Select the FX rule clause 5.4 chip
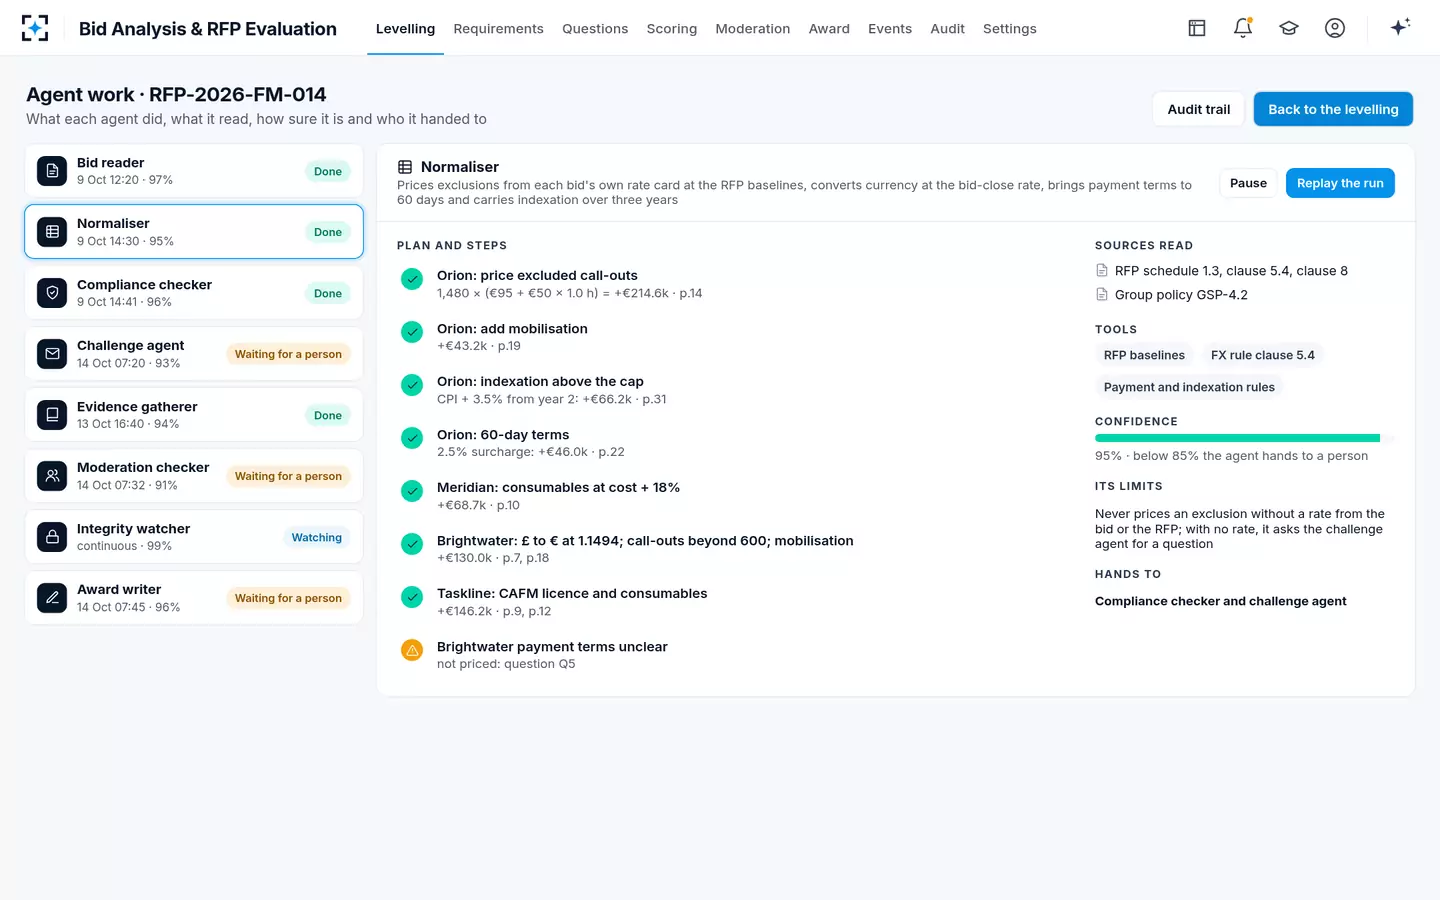 click(1262, 355)
